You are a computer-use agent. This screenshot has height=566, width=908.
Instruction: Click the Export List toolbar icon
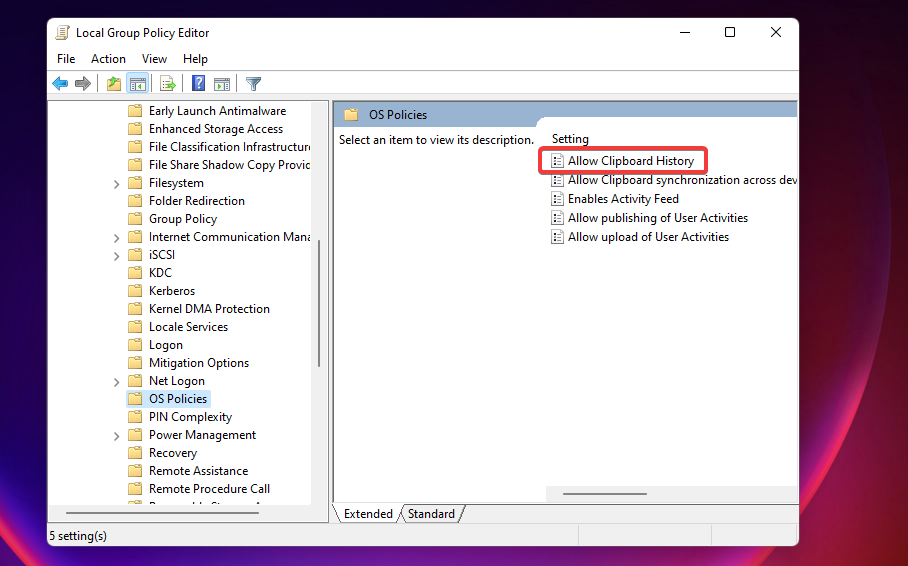[168, 84]
